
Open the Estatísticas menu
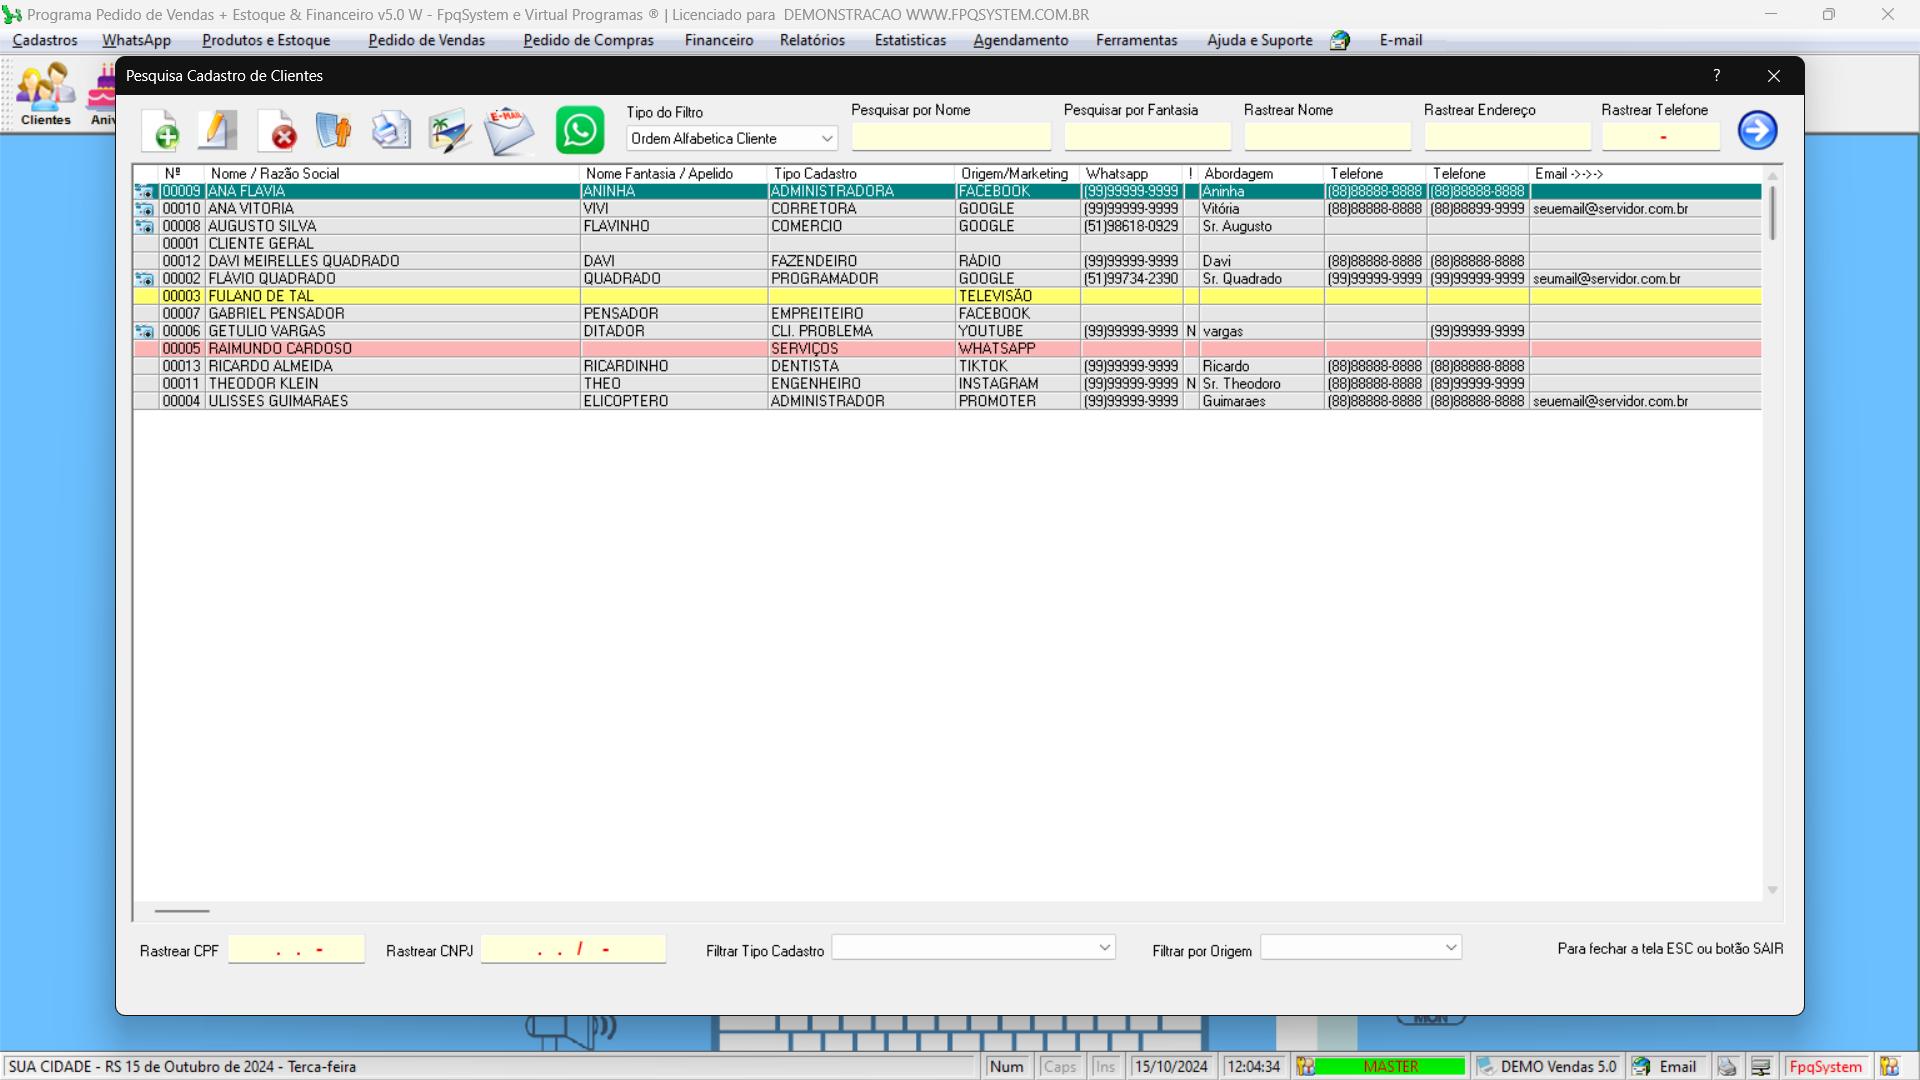click(x=910, y=41)
